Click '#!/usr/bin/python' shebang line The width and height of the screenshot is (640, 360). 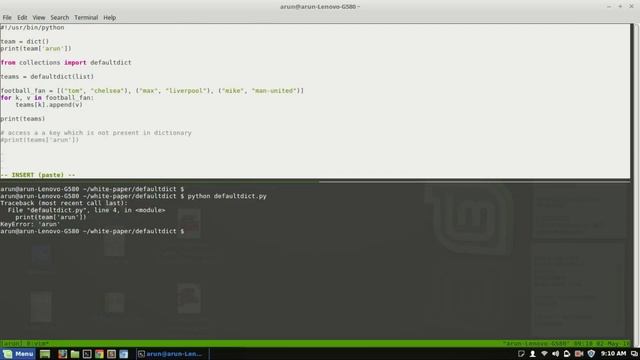[x=32, y=27]
